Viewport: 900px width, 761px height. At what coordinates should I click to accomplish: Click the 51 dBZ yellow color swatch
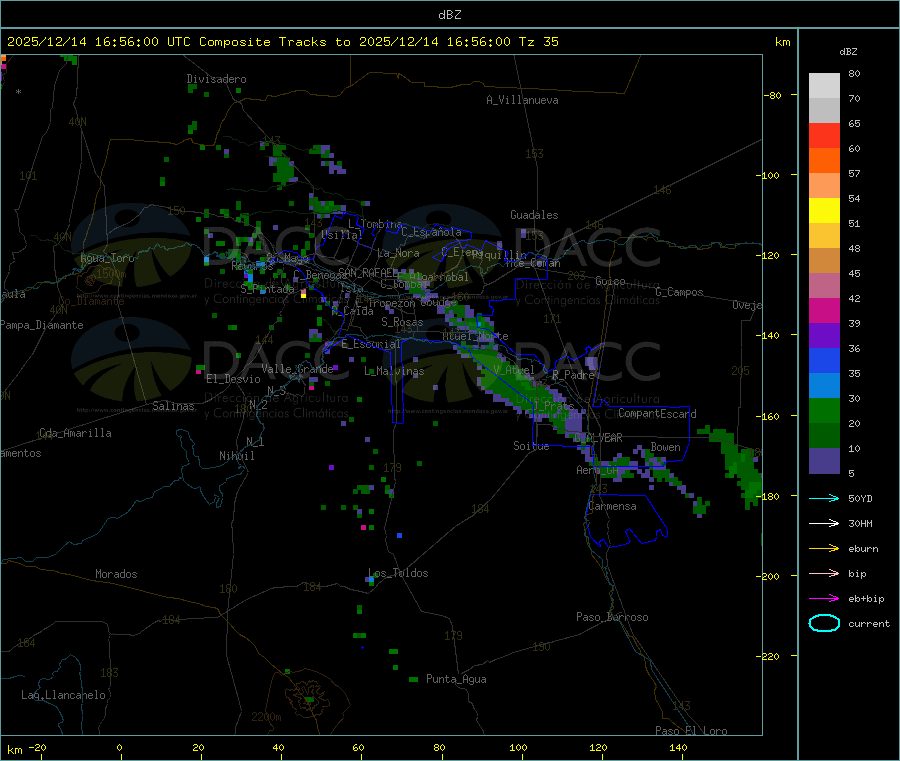(x=824, y=211)
